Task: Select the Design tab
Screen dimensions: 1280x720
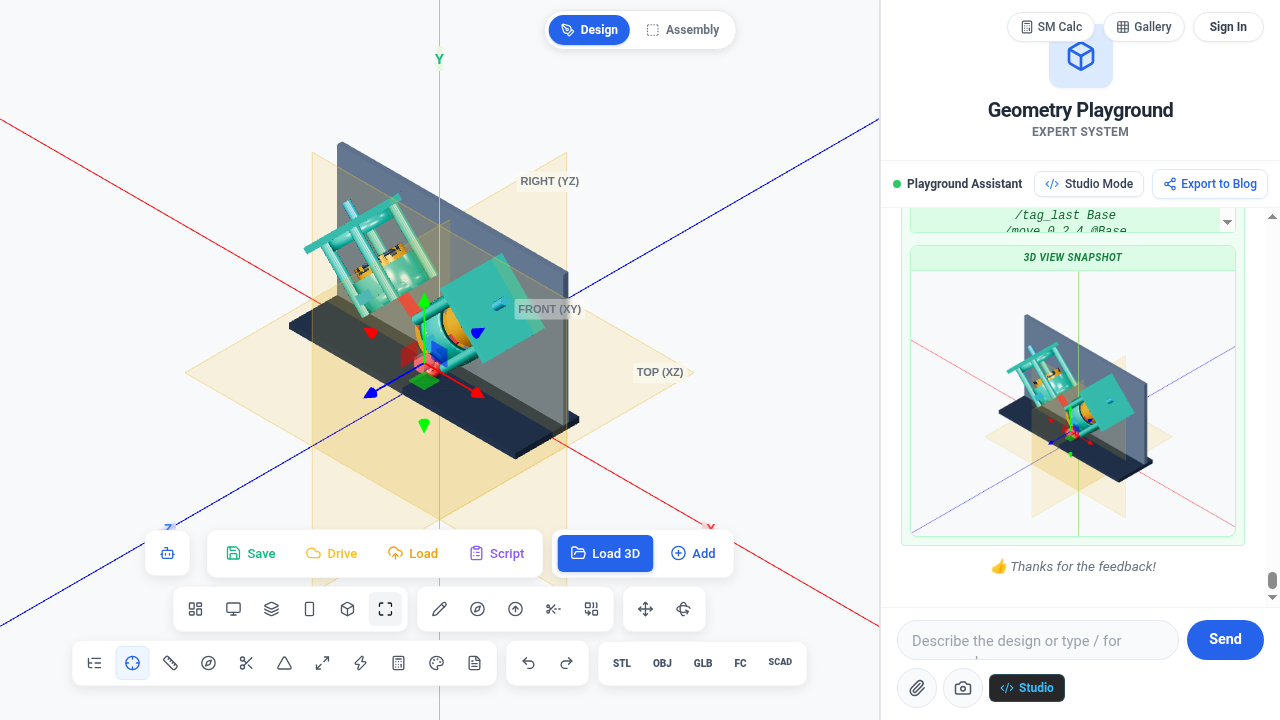Action: tap(589, 30)
